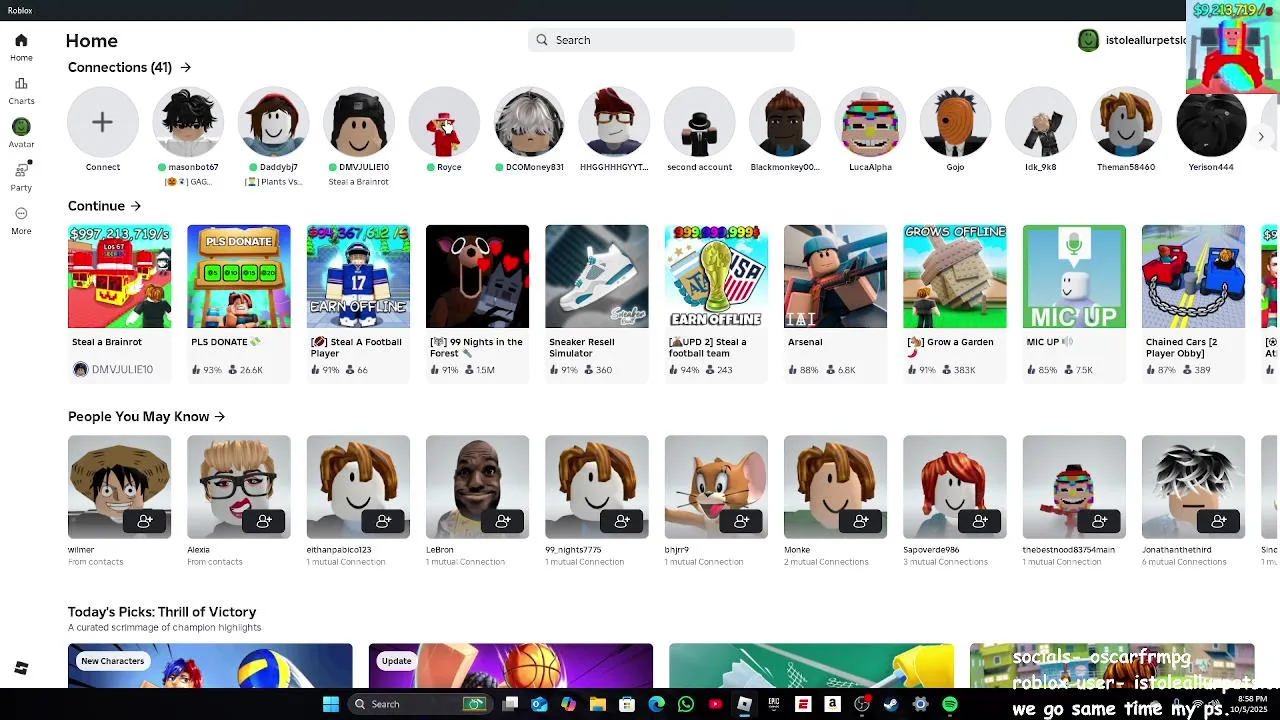Add wilmer as a connection
Screen dimensions: 1280x720
tap(145, 521)
